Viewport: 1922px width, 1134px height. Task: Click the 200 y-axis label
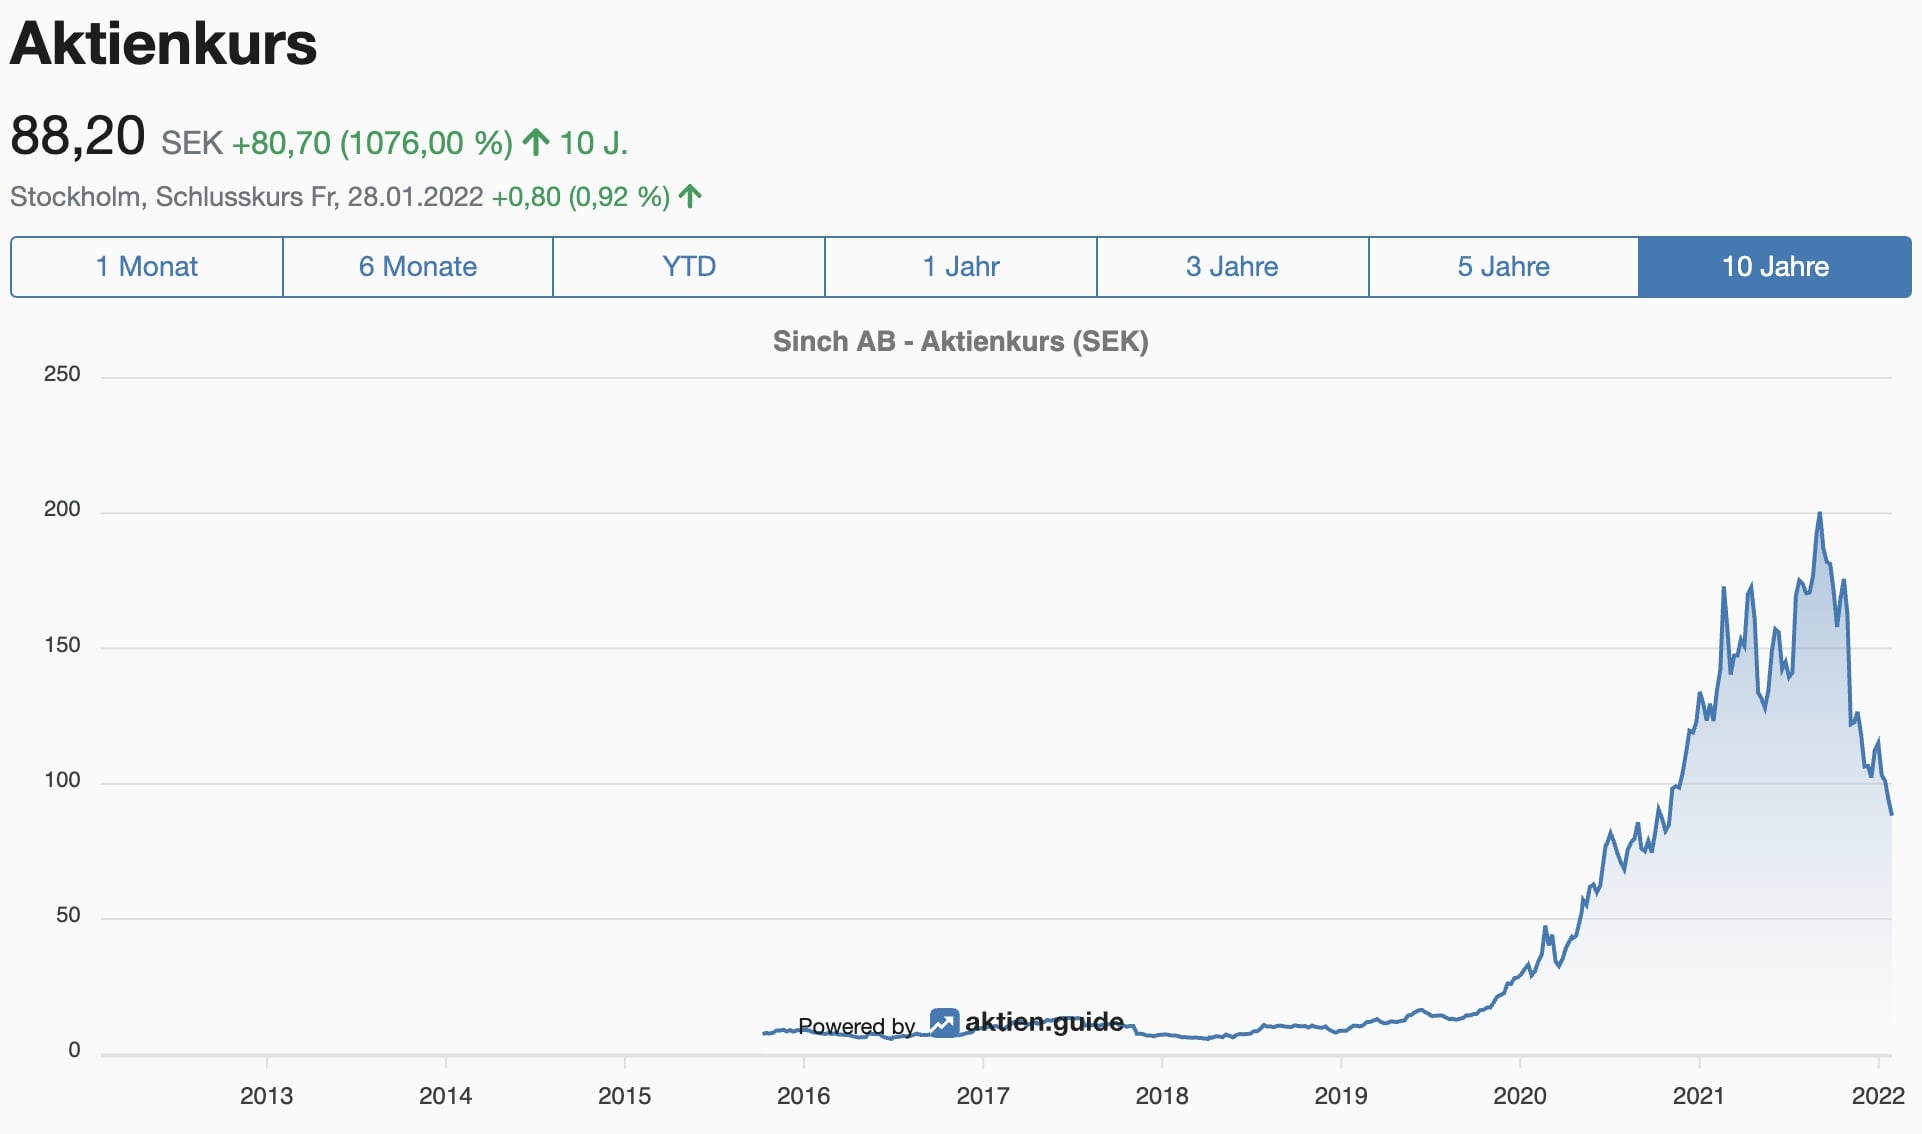tap(62, 509)
